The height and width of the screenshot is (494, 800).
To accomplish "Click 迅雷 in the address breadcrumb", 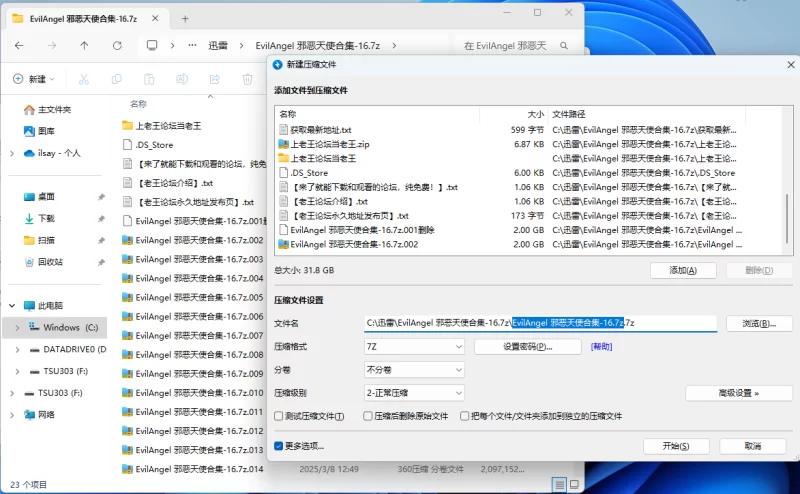I will pos(218,45).
